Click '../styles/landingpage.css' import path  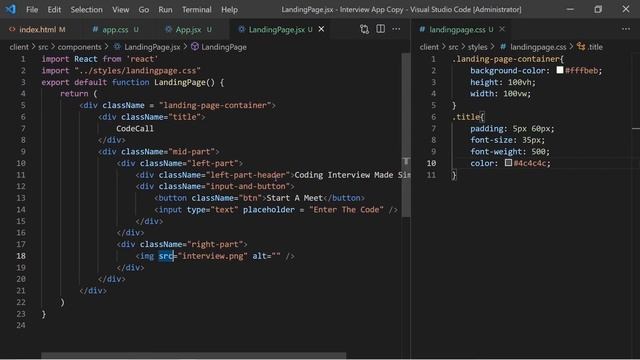point(138,71)
